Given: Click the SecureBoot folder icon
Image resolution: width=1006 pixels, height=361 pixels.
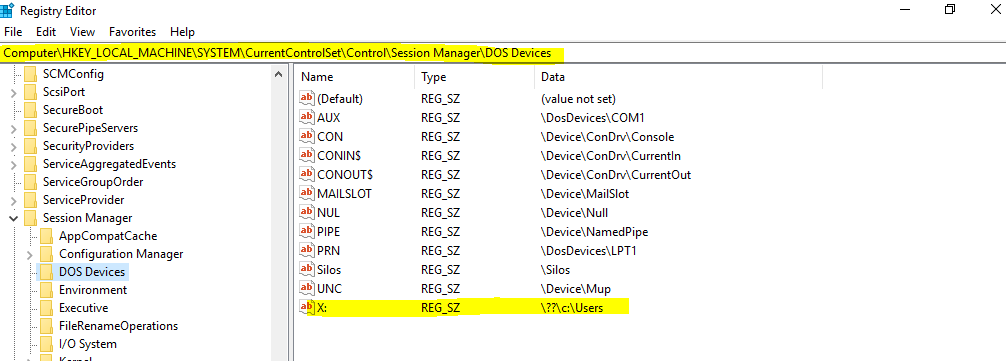Looking at the screenshot, I should [x=30, y=110].
